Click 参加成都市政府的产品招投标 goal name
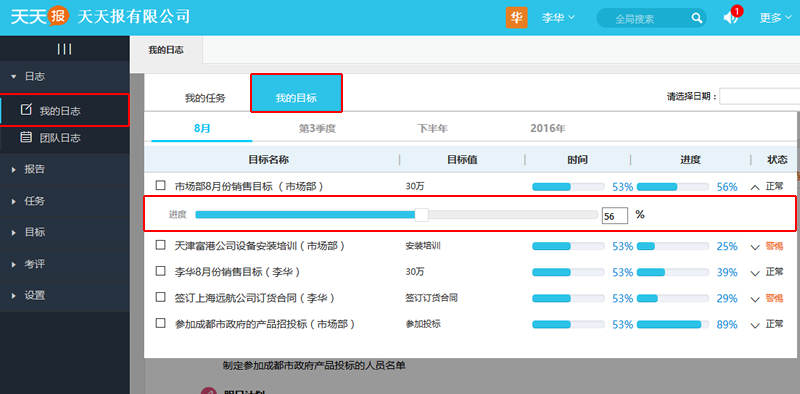 (x=264, y=325)
